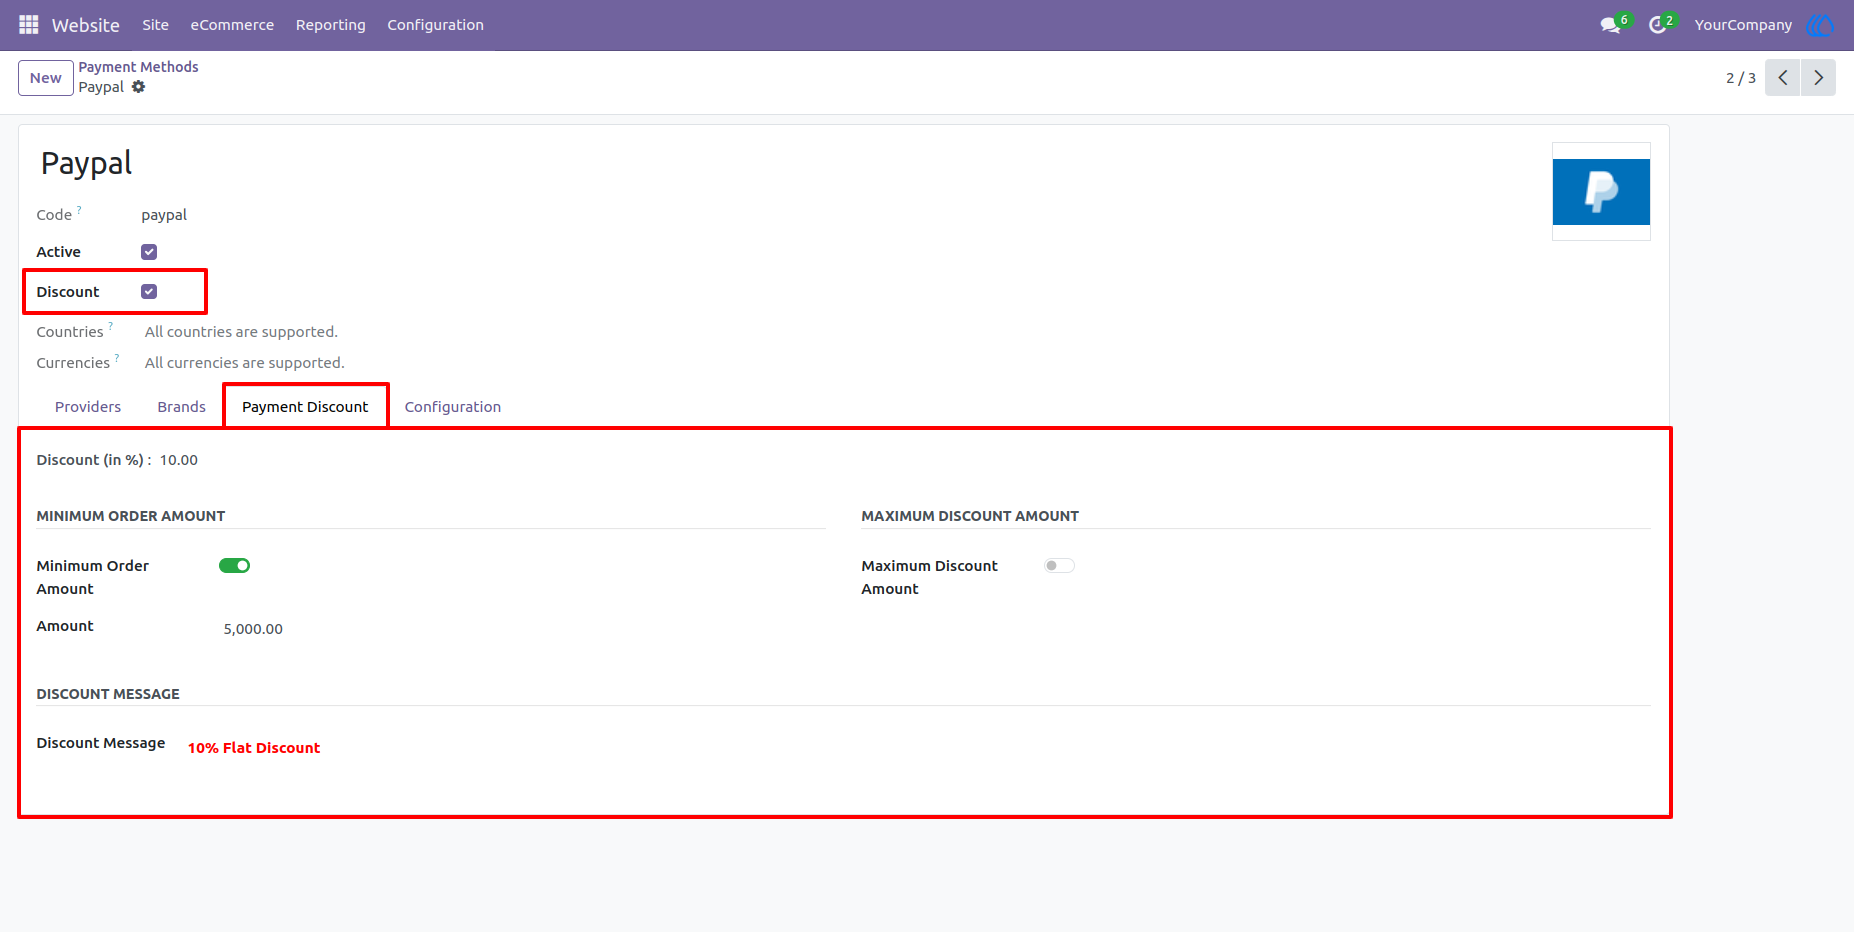Edit the Discount percentage value 10.00

click(x=179, y=460)
